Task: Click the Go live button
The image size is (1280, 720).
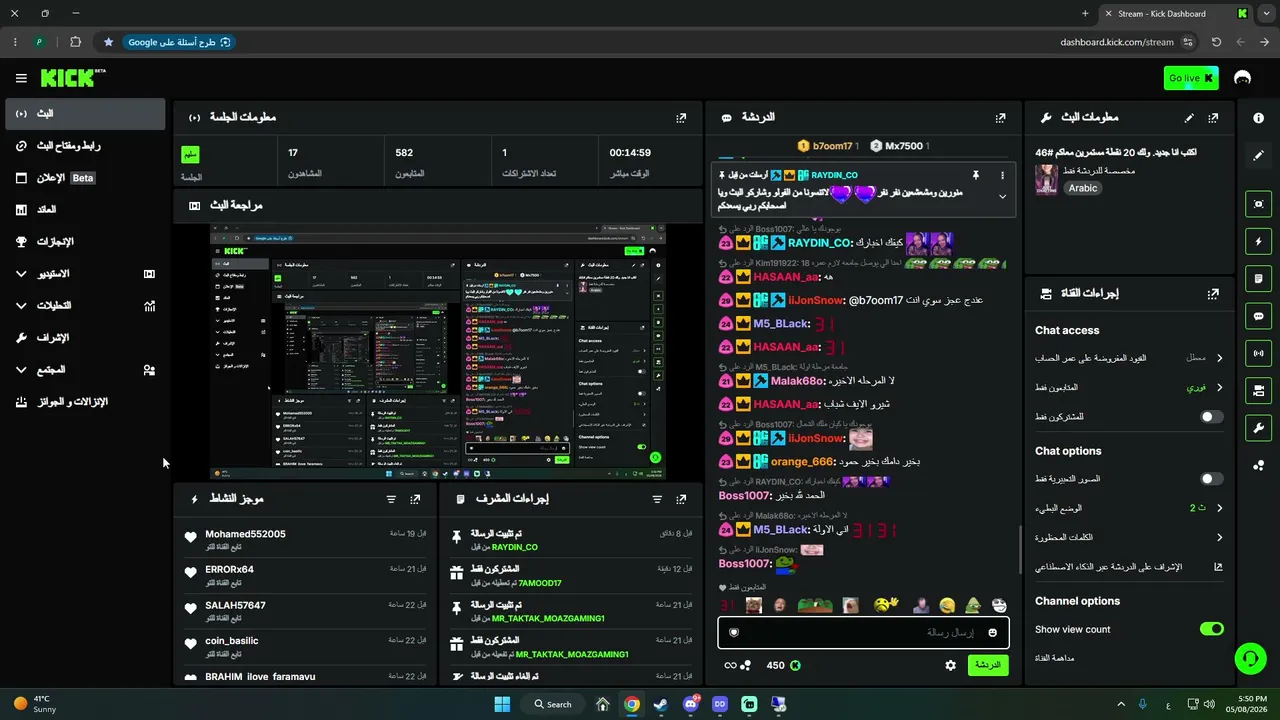Action: coord(1191,78)
